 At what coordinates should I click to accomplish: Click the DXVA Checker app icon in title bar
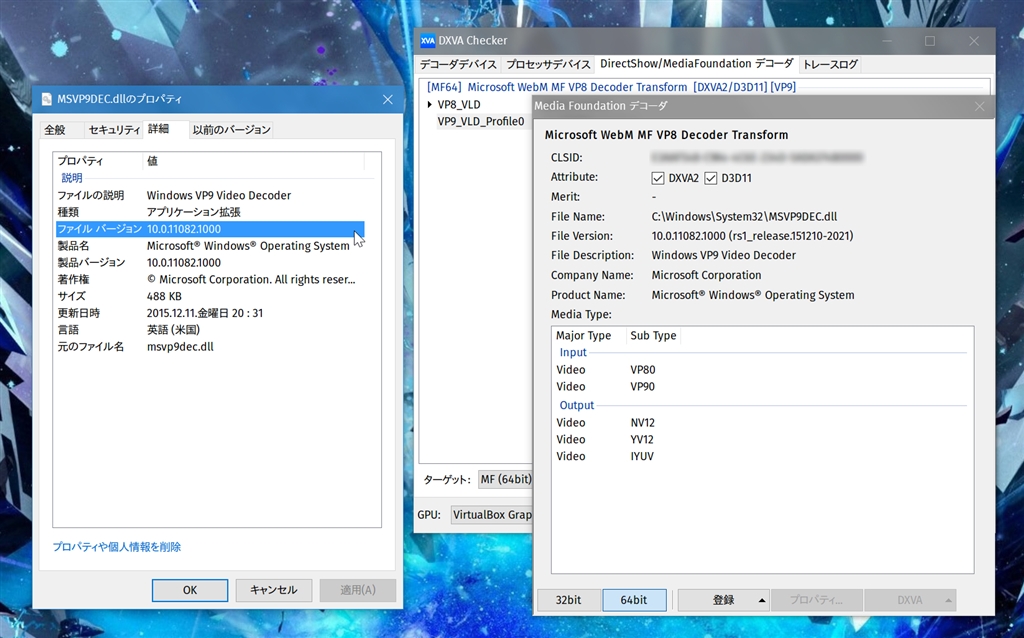pyautogui.click(x=427, y=40)
